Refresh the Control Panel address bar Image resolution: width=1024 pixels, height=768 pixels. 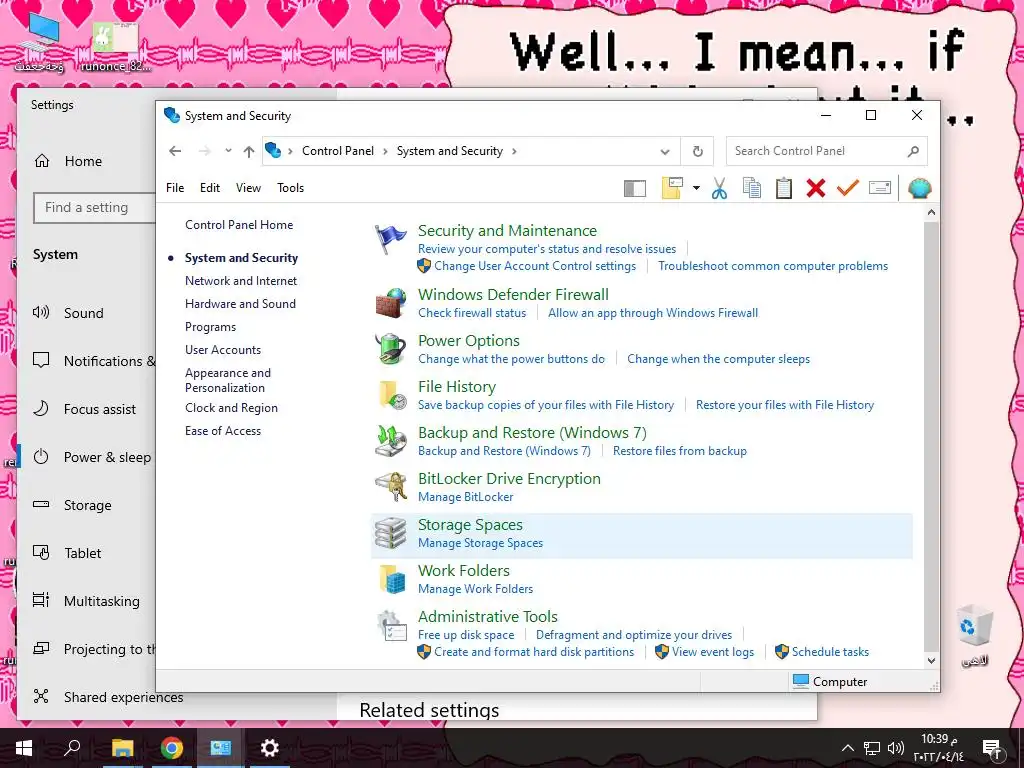[697, 152]
